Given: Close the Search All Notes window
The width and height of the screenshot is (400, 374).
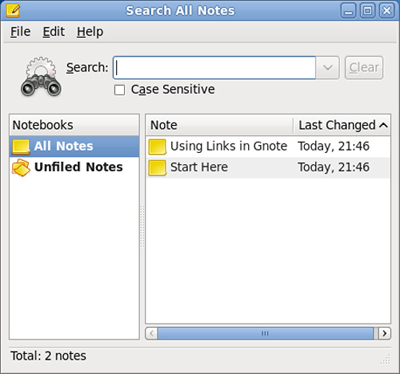Looking at the screenshot, I should pos(387,11).
